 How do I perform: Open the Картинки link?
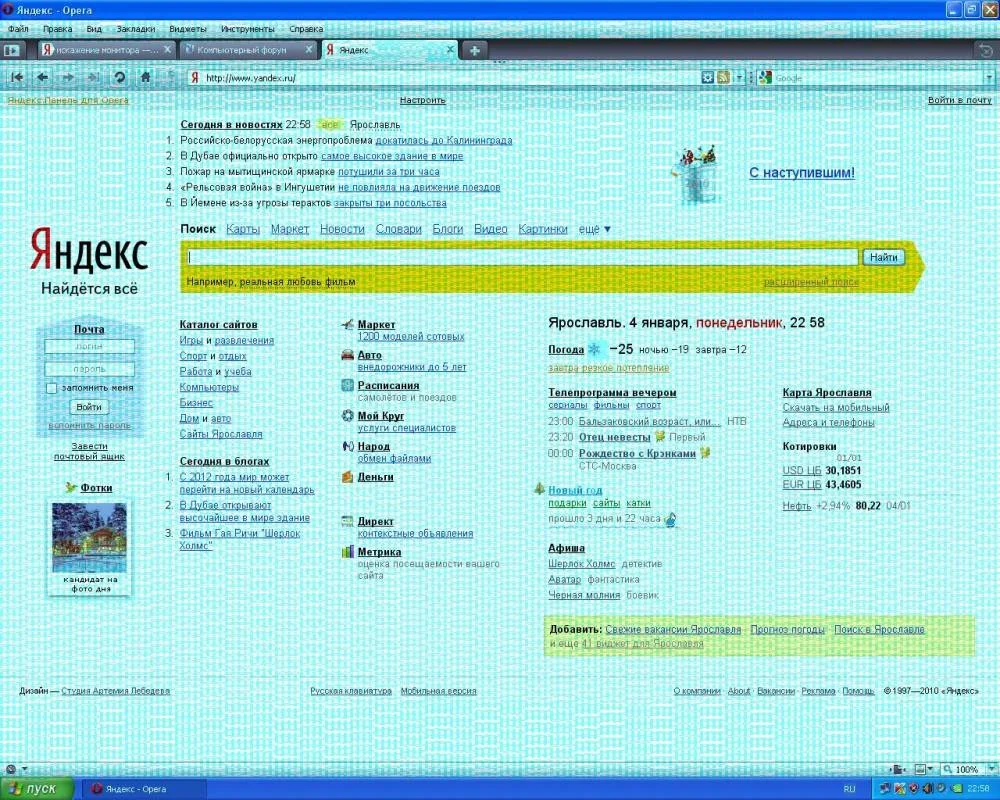click(543, 229)
